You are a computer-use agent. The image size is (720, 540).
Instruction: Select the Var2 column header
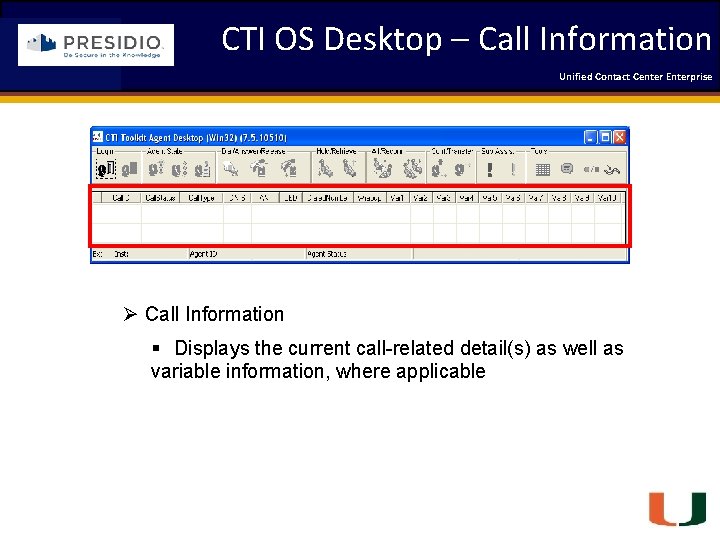point(421,198)
